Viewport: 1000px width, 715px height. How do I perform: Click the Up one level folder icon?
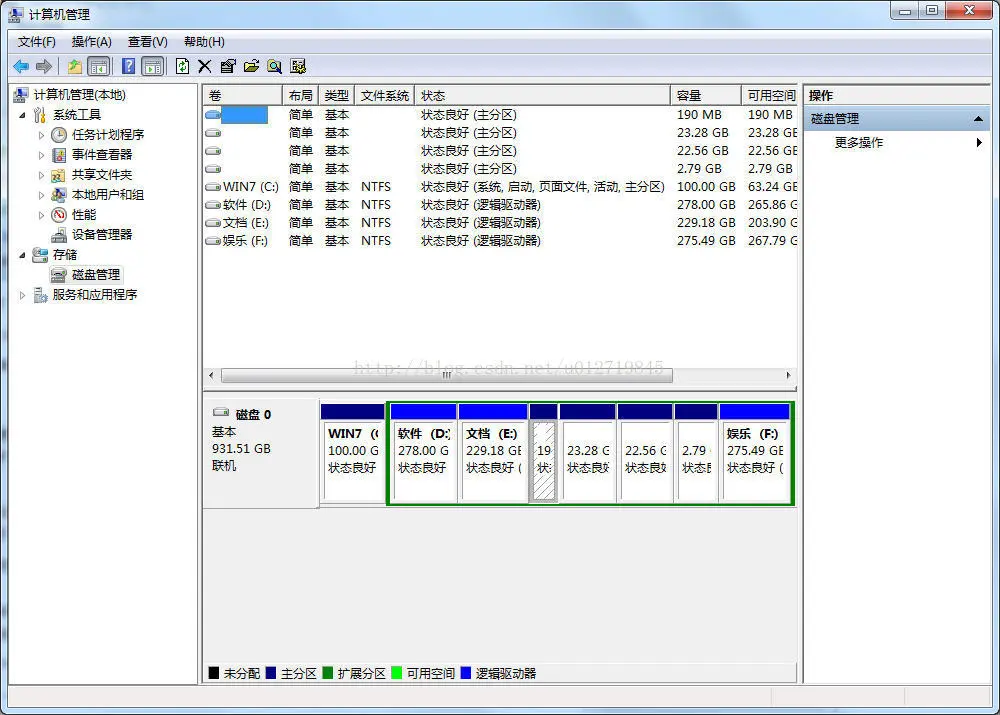tap(75, 66)
